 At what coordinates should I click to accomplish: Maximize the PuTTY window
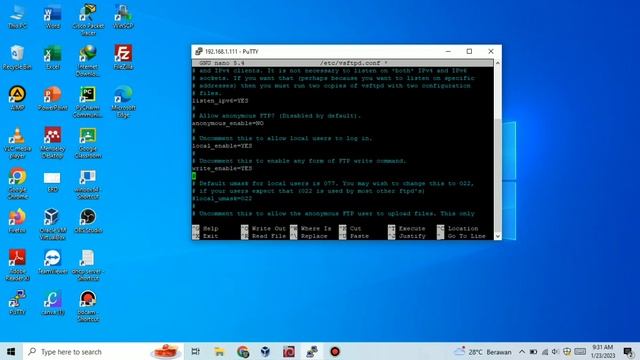pyautogui.click(x=469, y=51)
